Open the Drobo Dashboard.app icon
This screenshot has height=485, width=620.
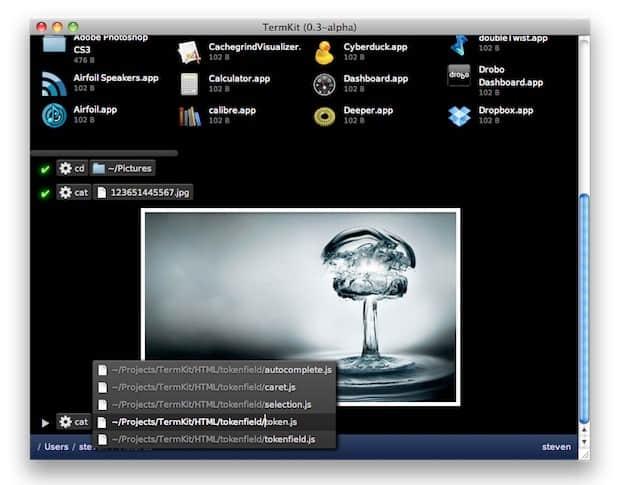click(459, 77)
